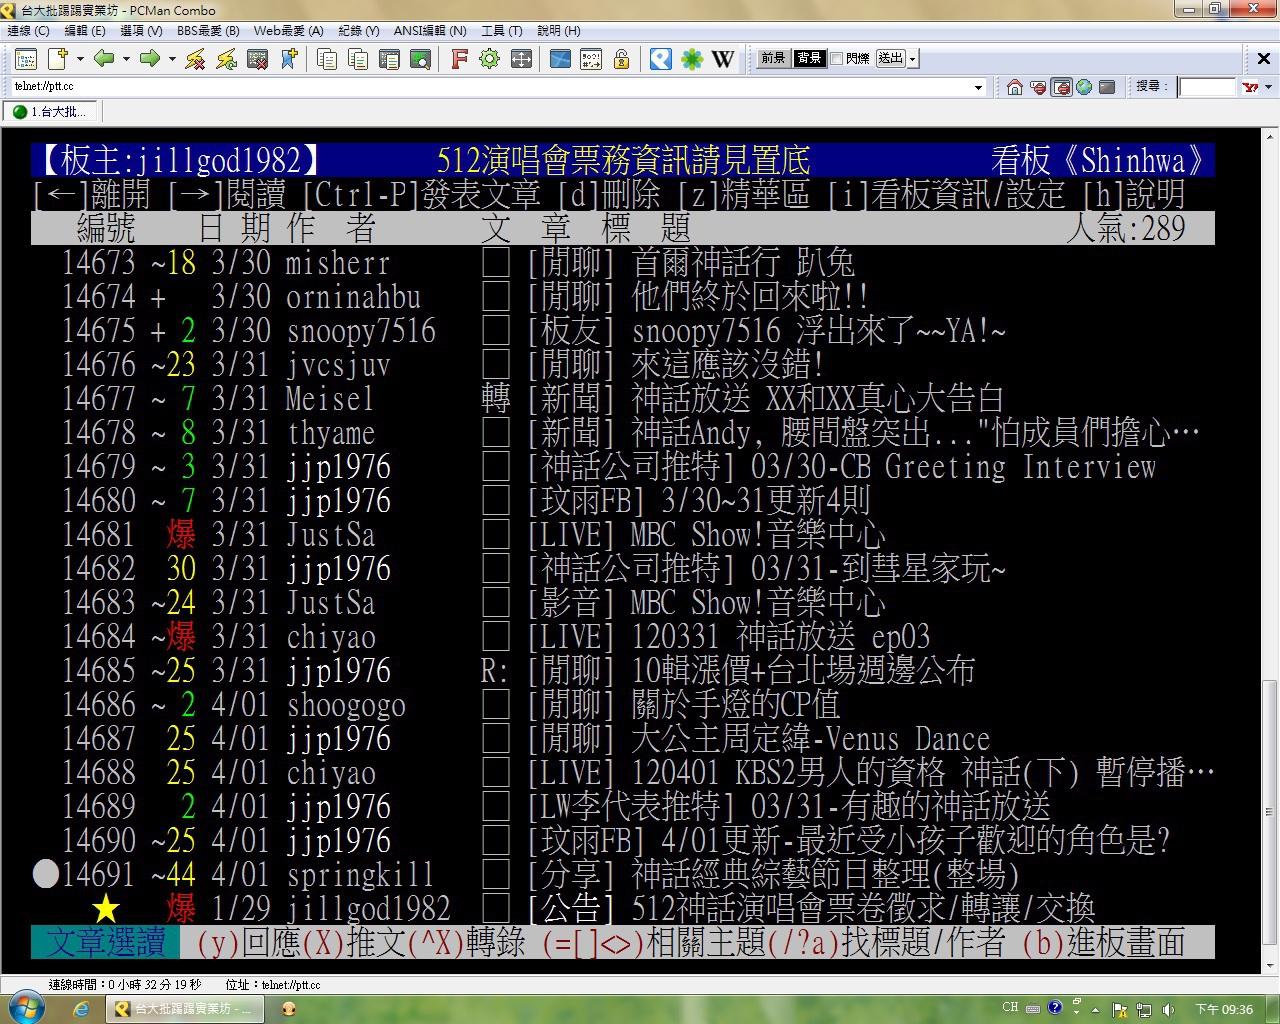Image resolution: width=1280 pixels, height=1024 pixels.
Task: Click the green forward arrow icon
Action: (x=150, y=59)
